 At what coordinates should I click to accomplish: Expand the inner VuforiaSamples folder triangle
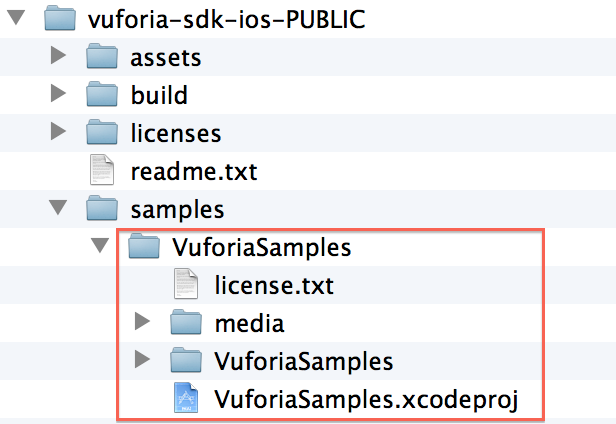click(x=142, y=359)
